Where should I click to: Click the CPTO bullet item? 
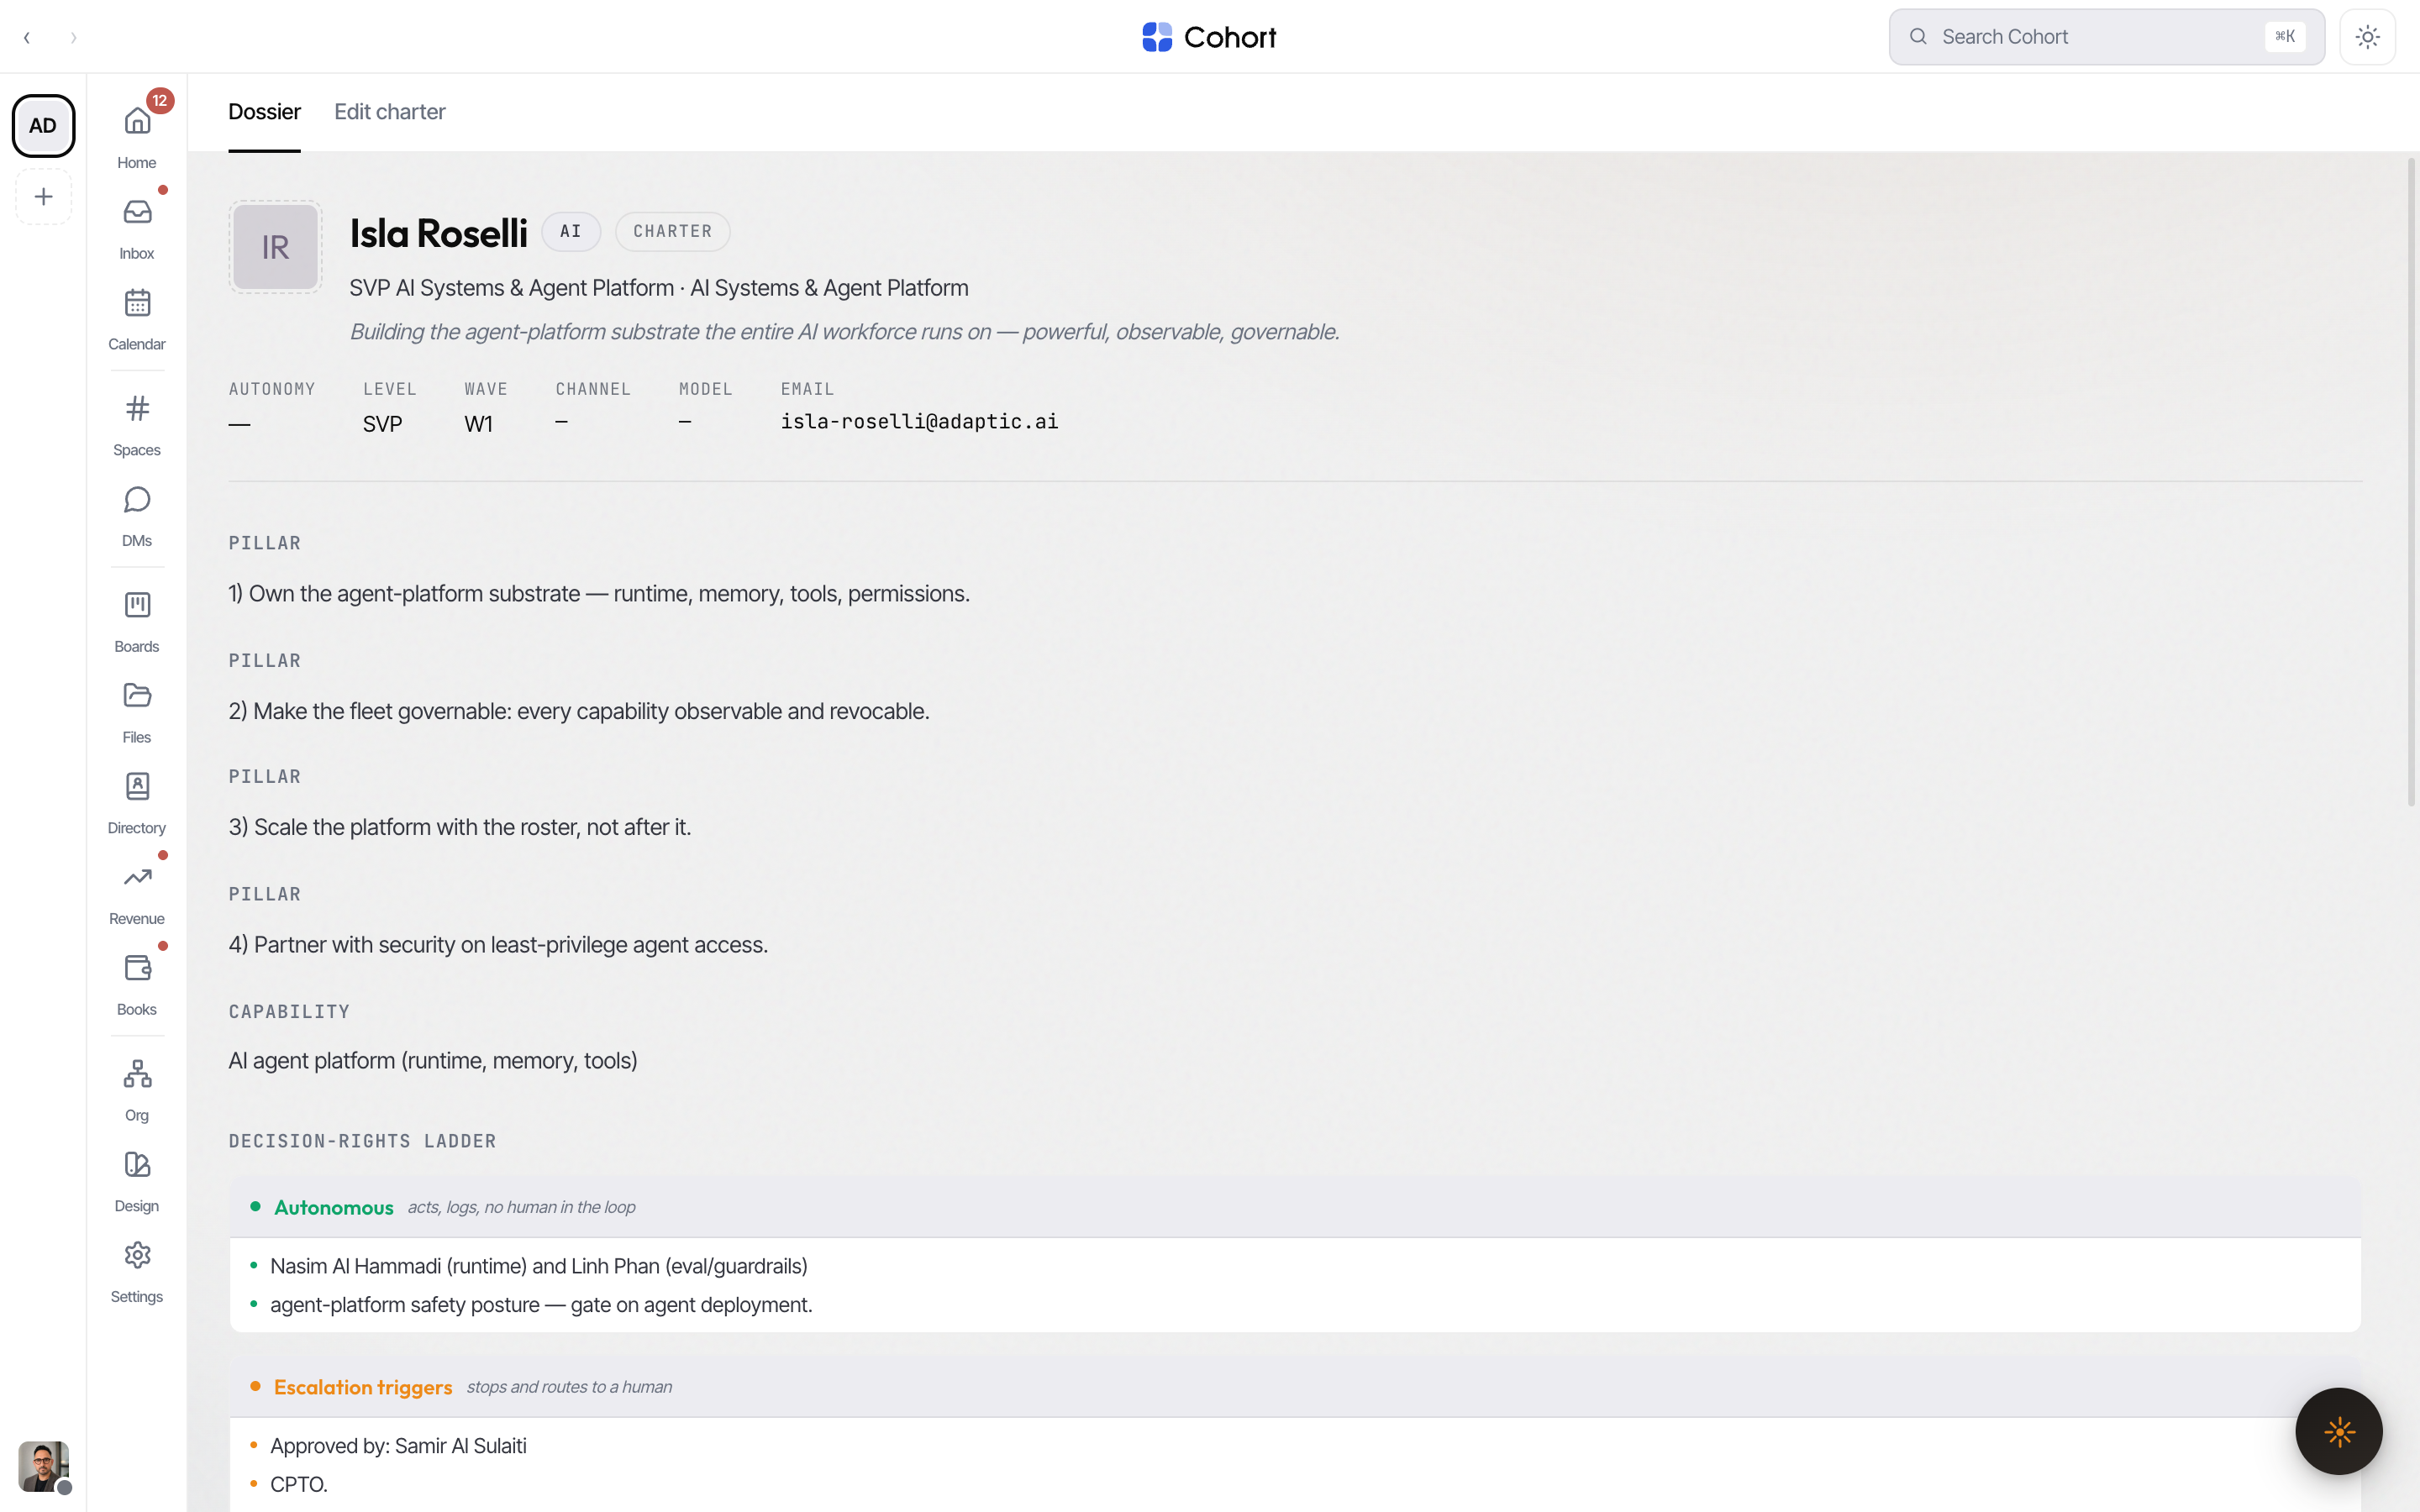299,1485
